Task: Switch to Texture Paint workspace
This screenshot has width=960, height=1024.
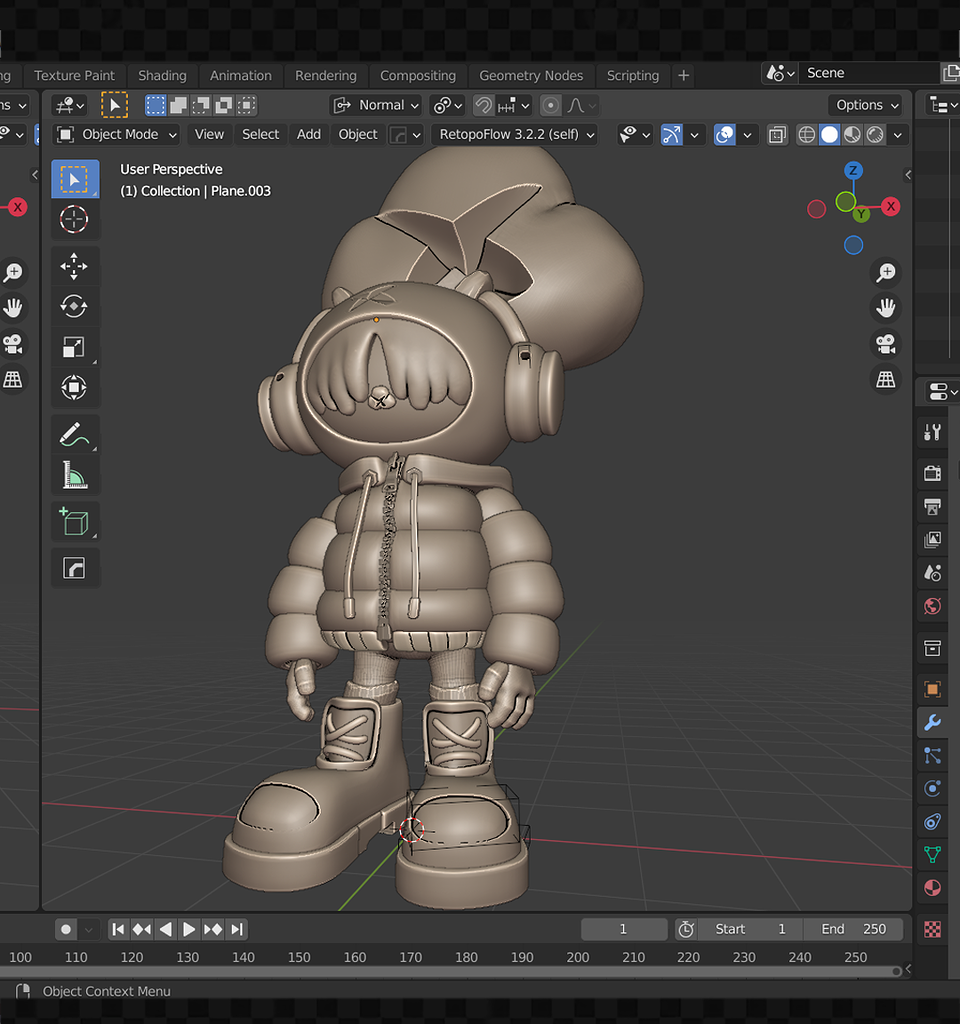Action: (x=74, y=76)
